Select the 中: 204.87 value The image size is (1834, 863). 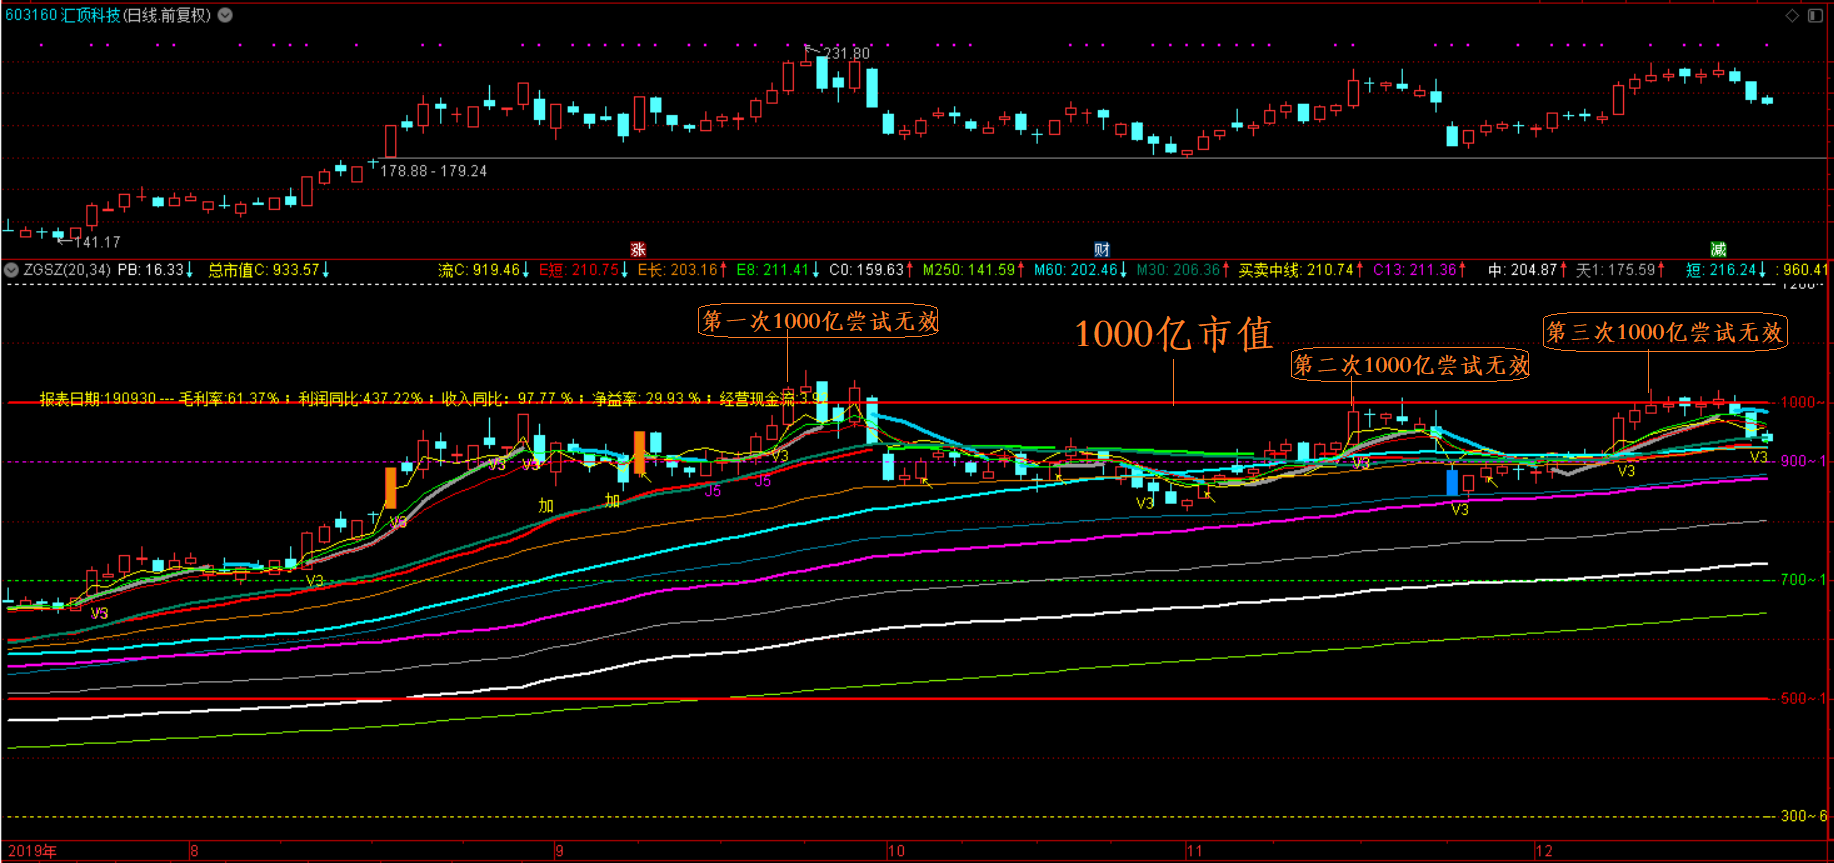[x=1527, y=270]
